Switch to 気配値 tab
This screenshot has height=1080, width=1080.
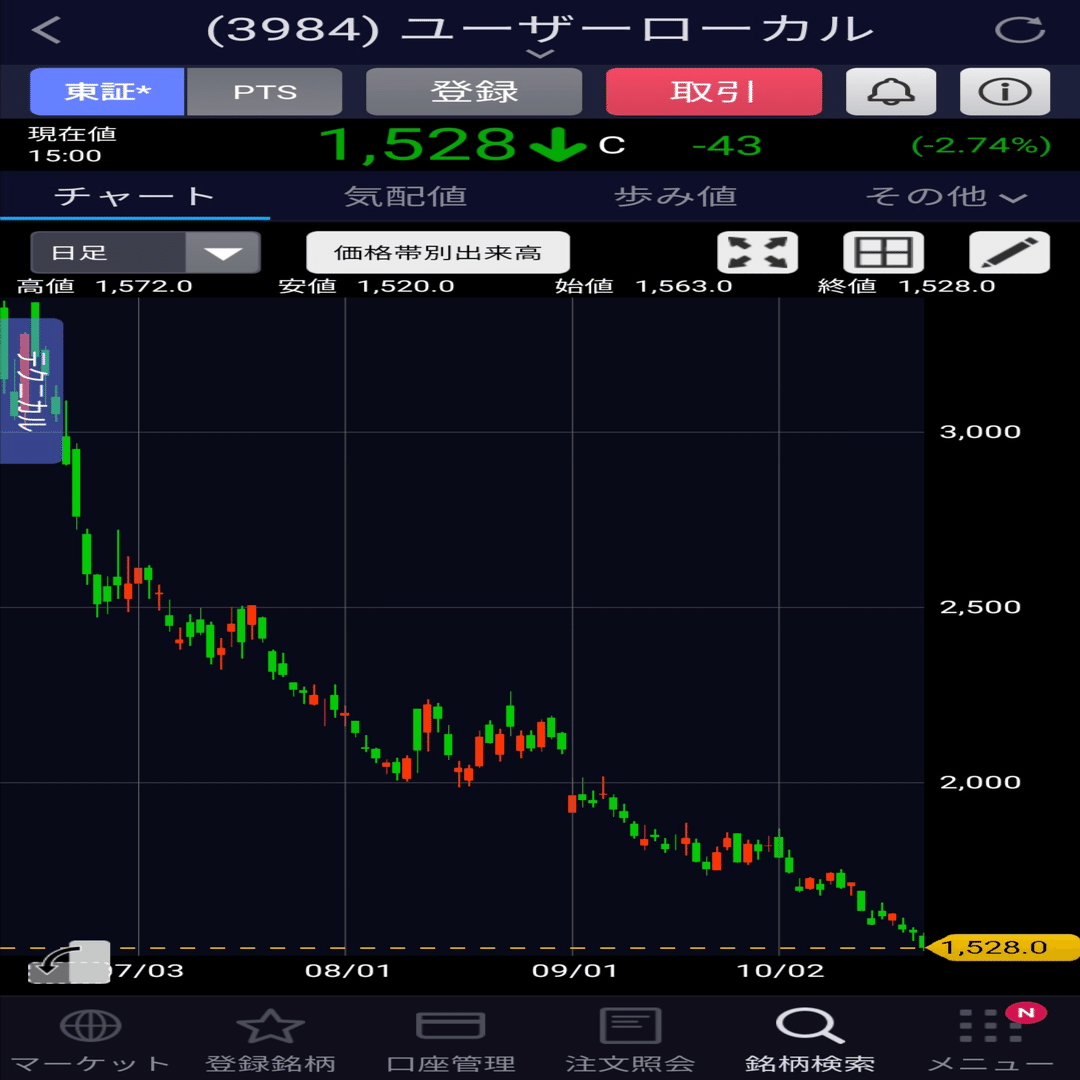405,197
